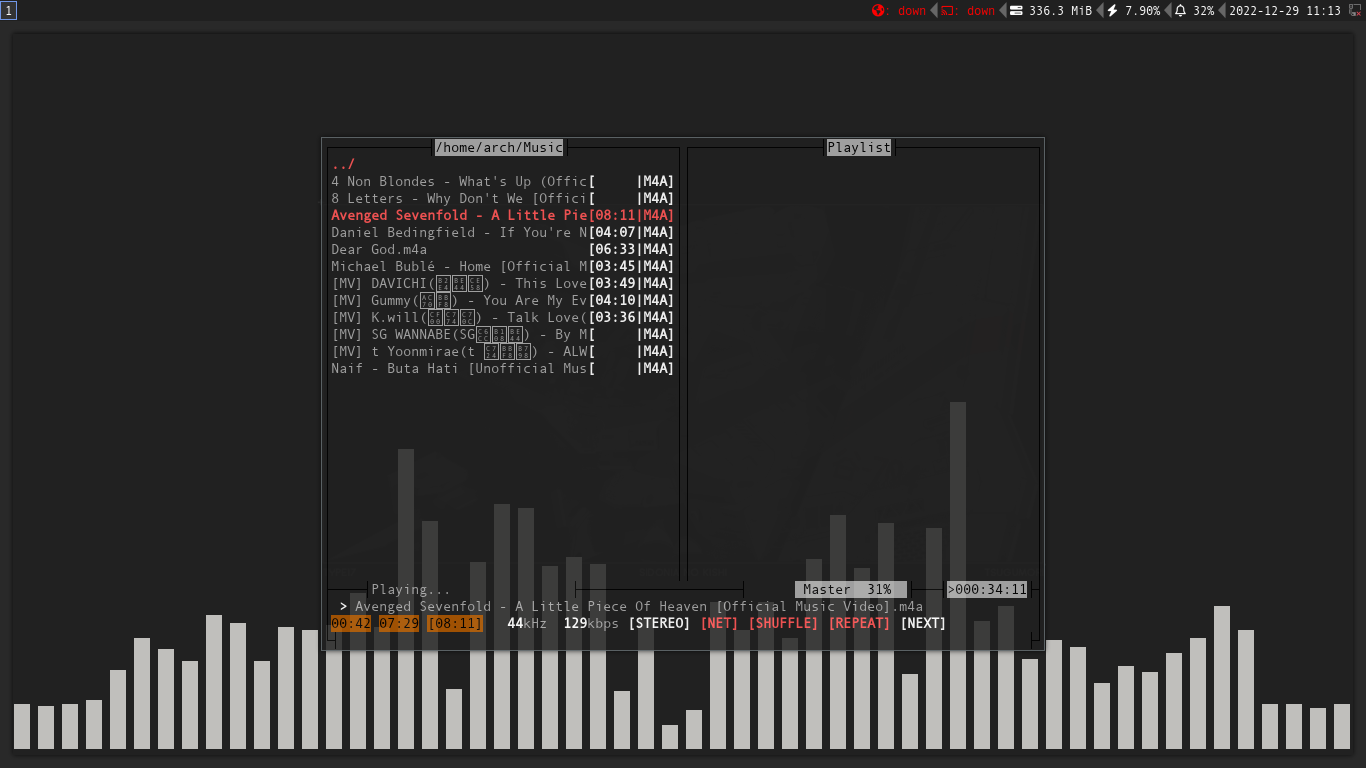Click the playing arrow next to current track
This screenshot has width=1366, height=768.
pyautogui.click(x=343, y=606)
